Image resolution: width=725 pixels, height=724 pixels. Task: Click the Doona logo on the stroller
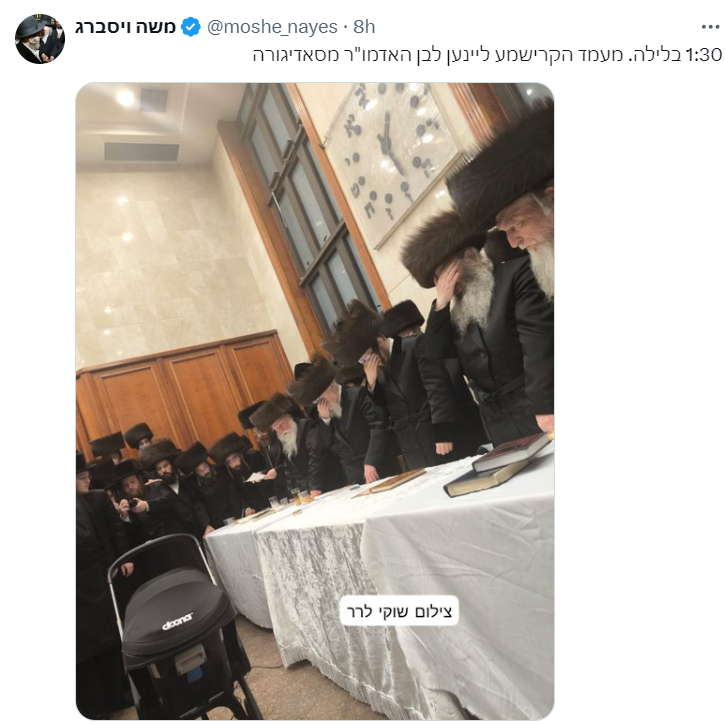click(x=177, y=622)
